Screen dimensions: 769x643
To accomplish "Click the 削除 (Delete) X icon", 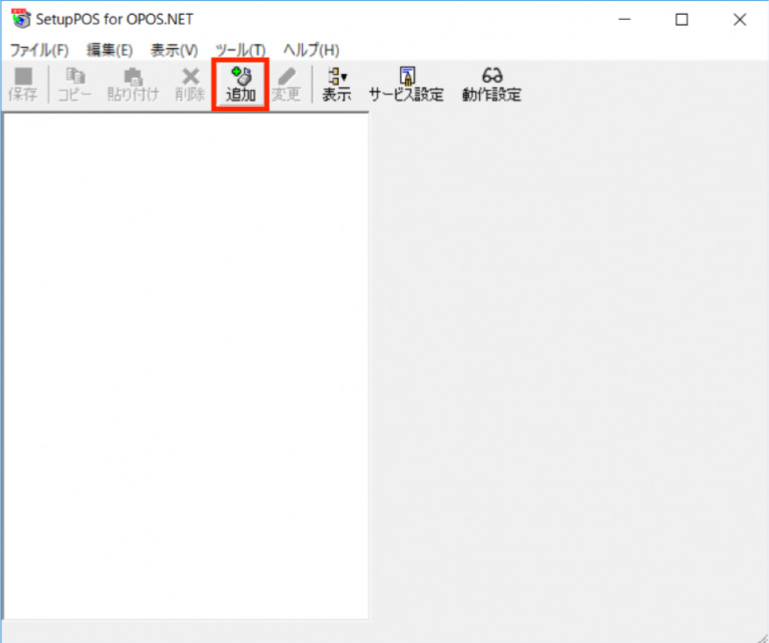I will point(190,84).
